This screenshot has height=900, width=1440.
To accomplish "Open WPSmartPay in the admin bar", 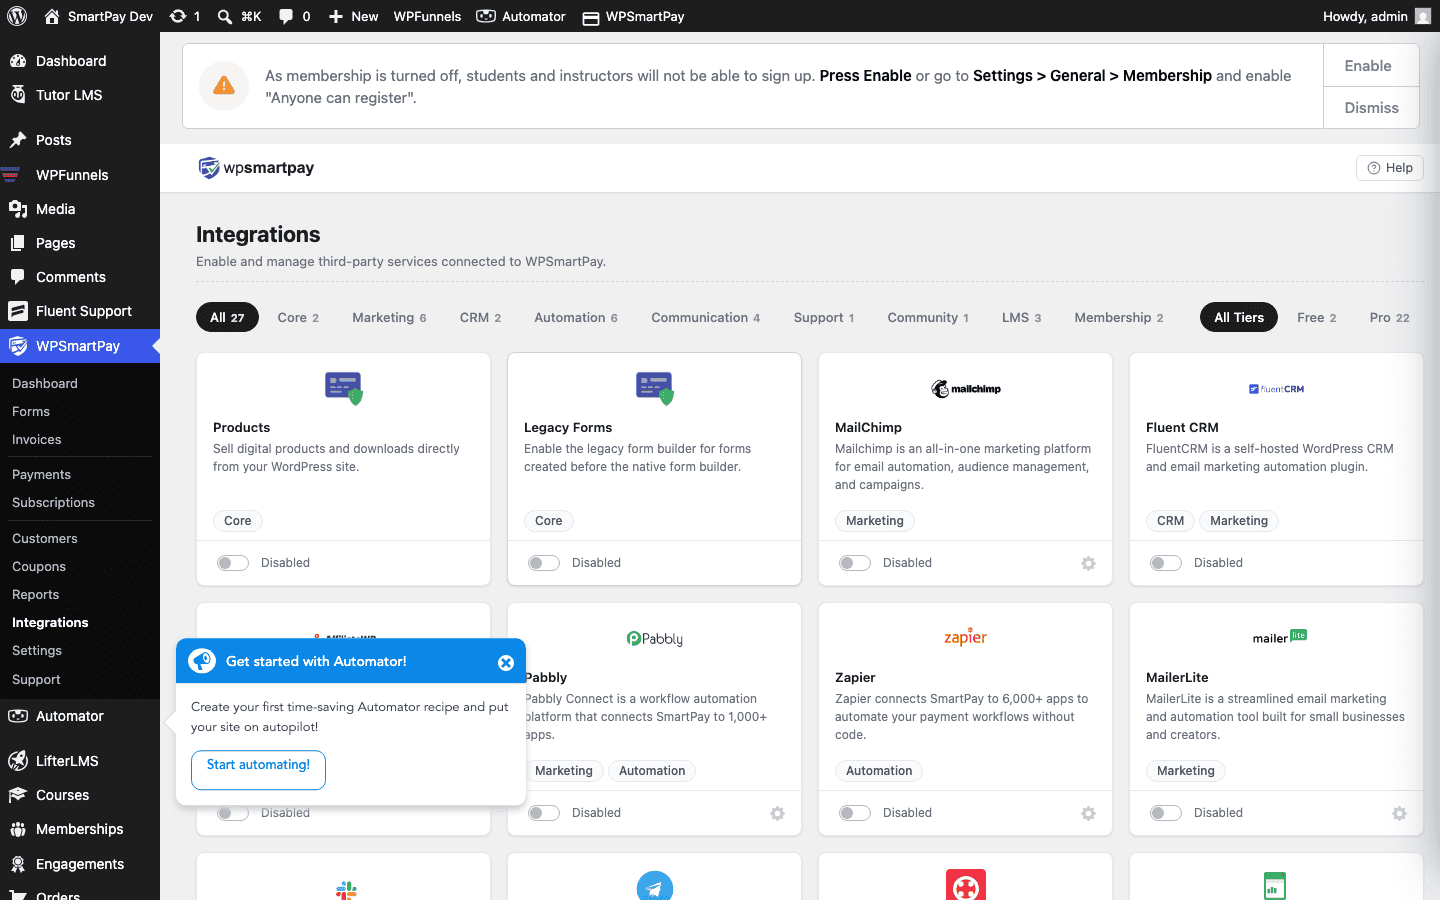I will [x=633, y=16].
